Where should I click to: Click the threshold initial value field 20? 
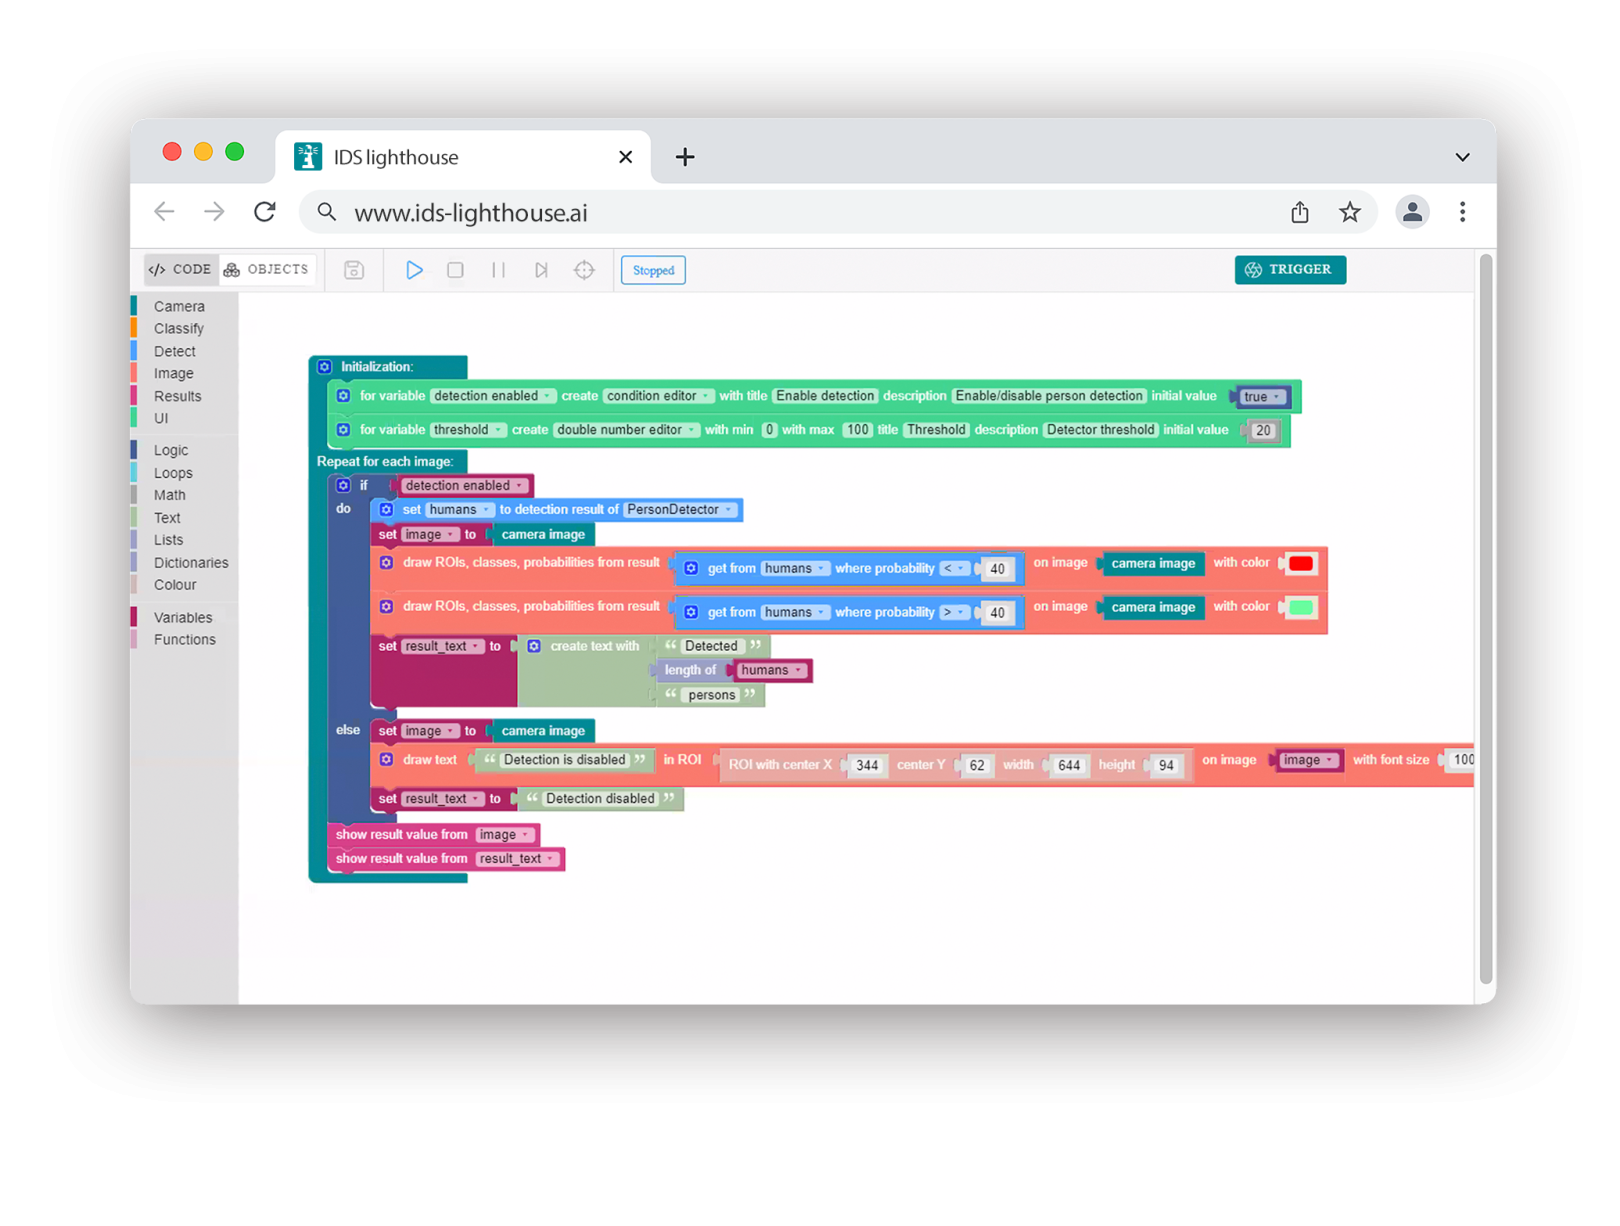pos(1263,431)
